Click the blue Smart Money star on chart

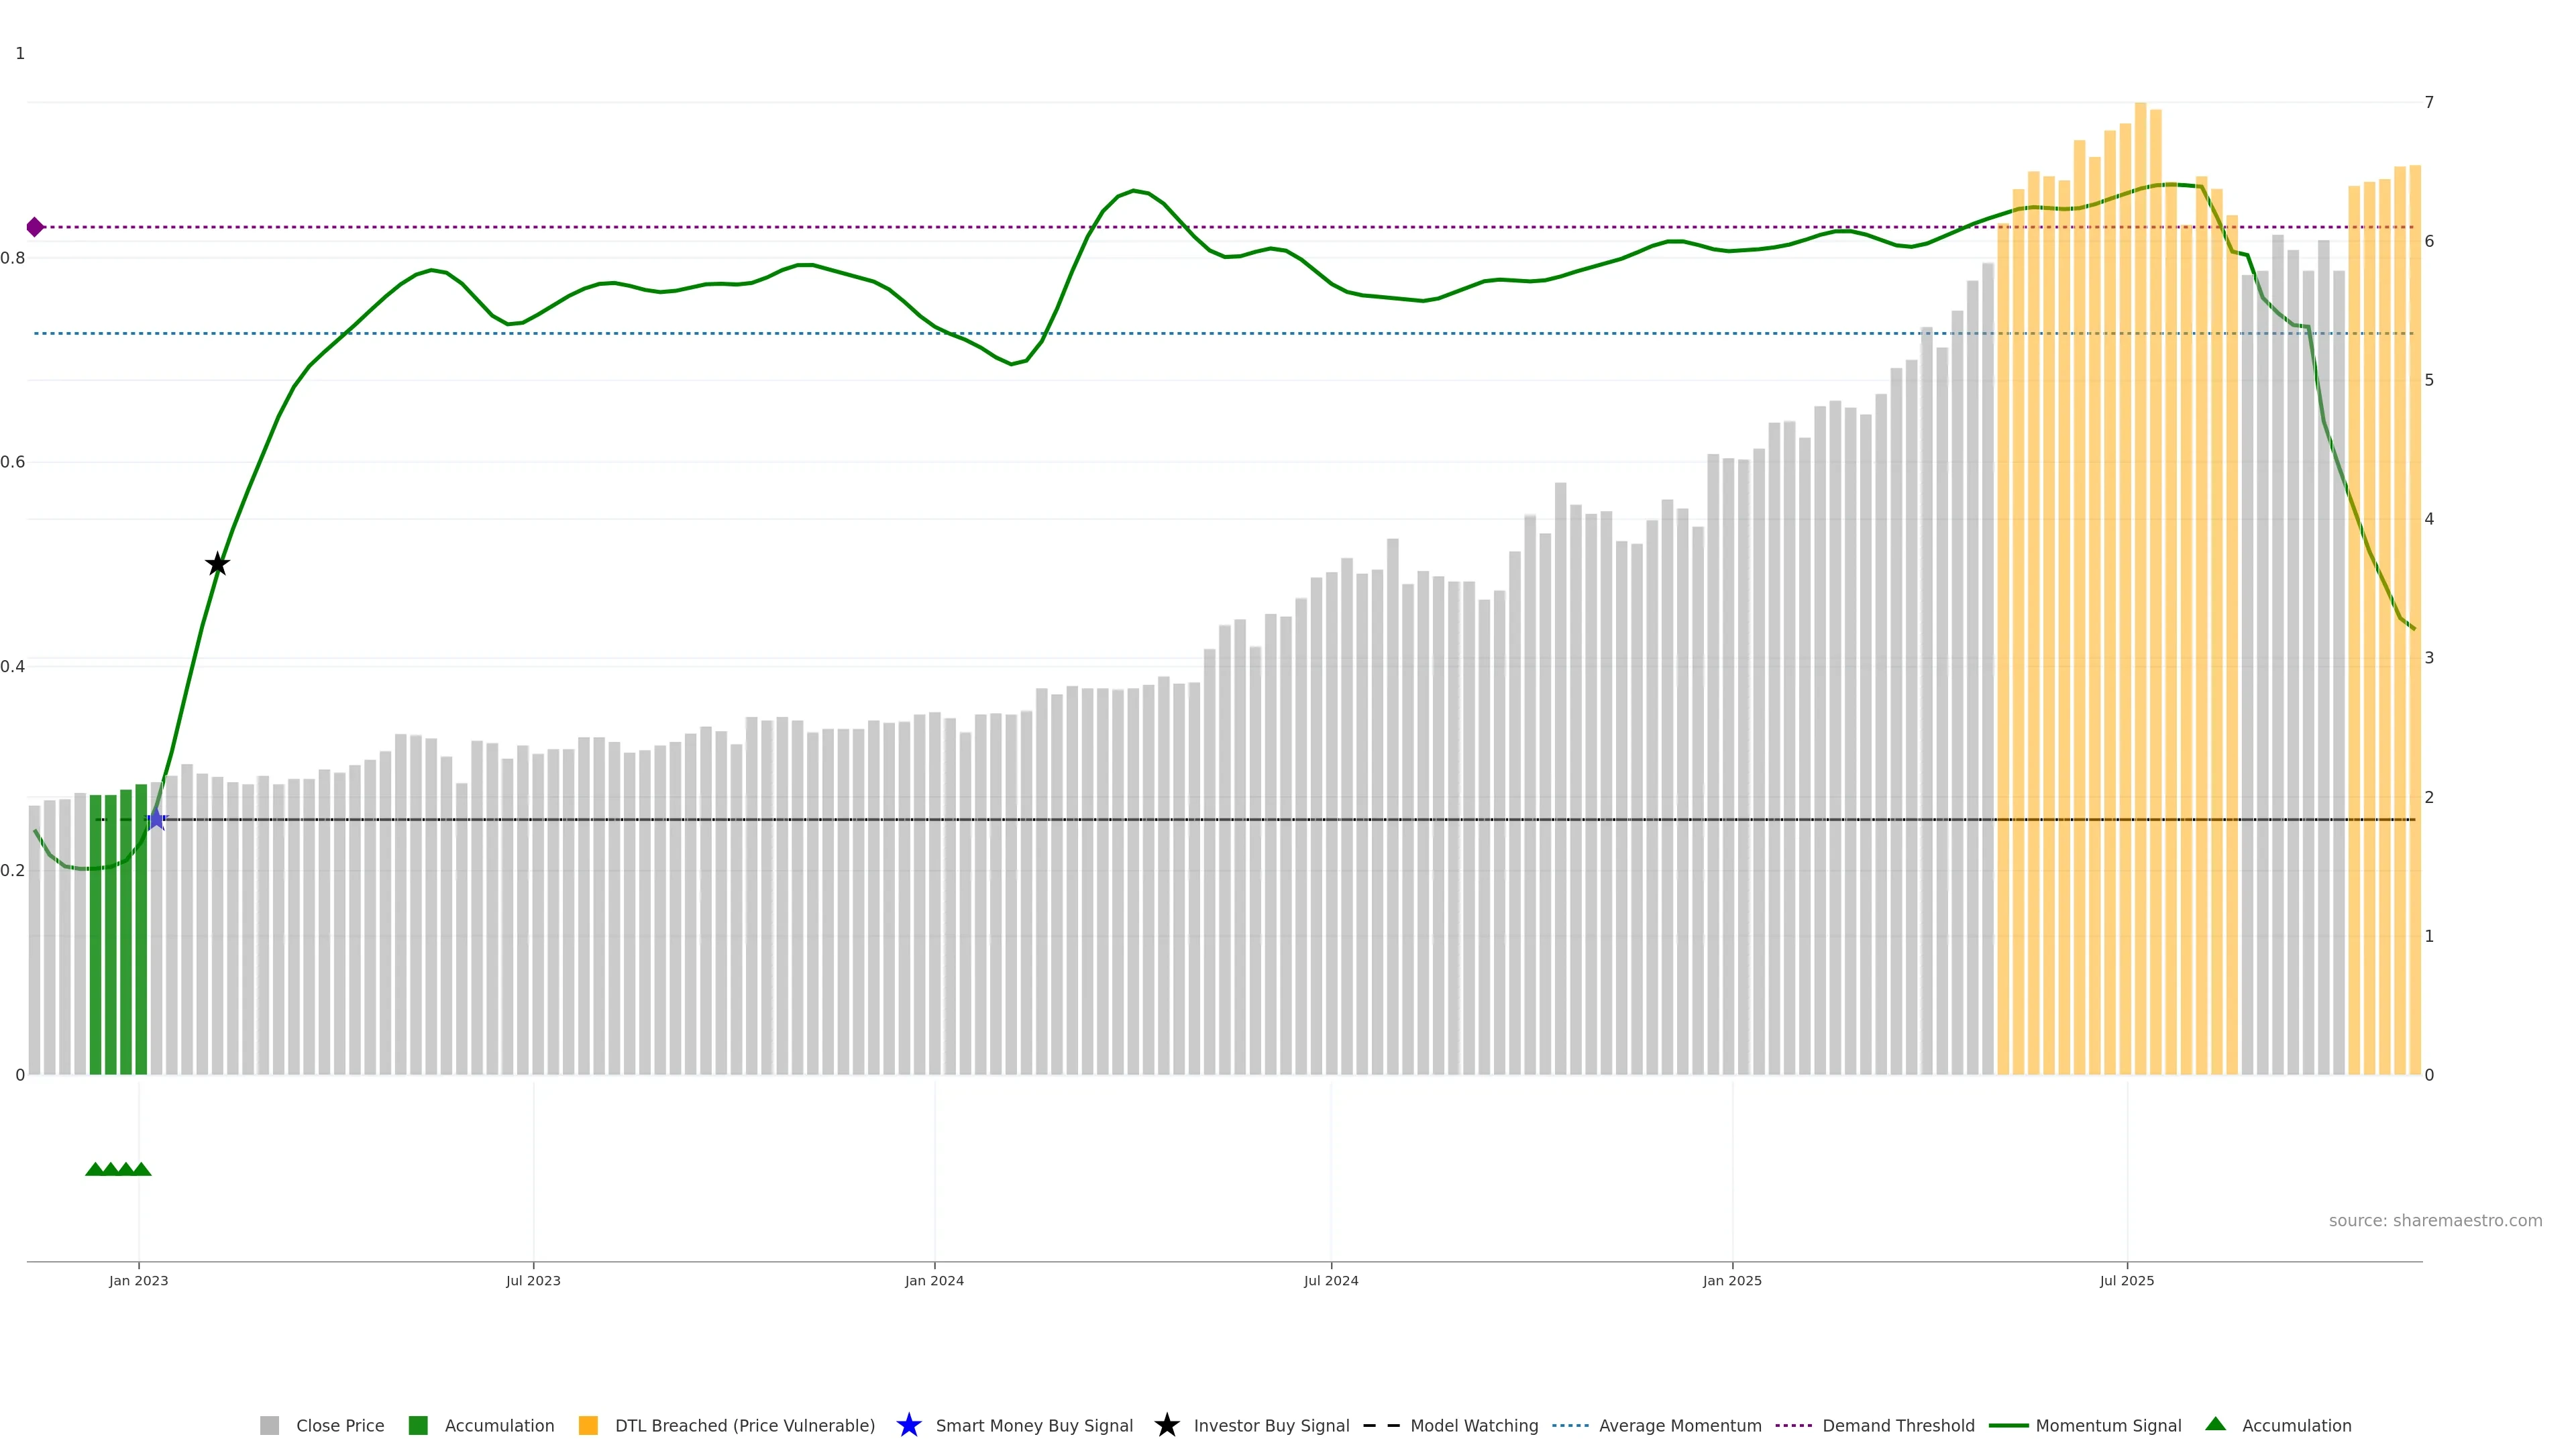(x=156, y=819)
